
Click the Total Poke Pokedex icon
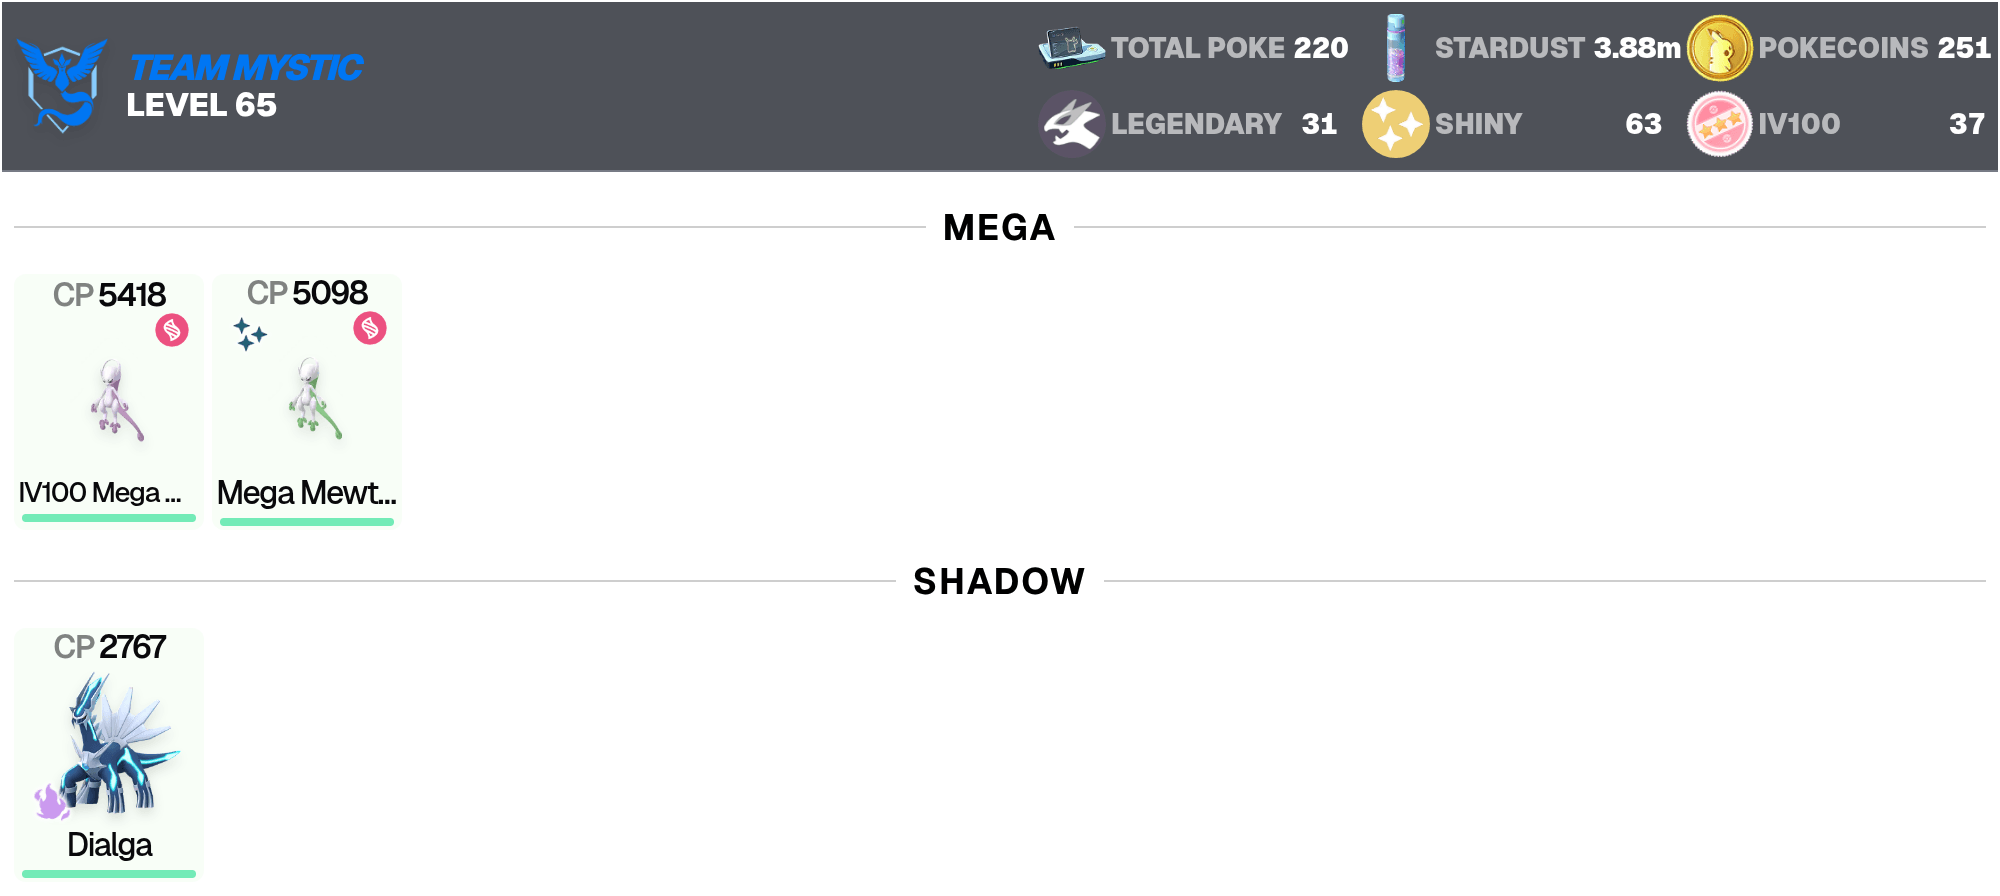click(x=1071, y=47)
